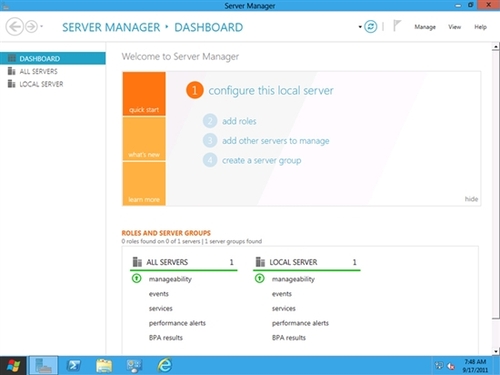Click the vertical scrollbar thumb
Screen dimensions: 500x375
(x=496, y=185)
